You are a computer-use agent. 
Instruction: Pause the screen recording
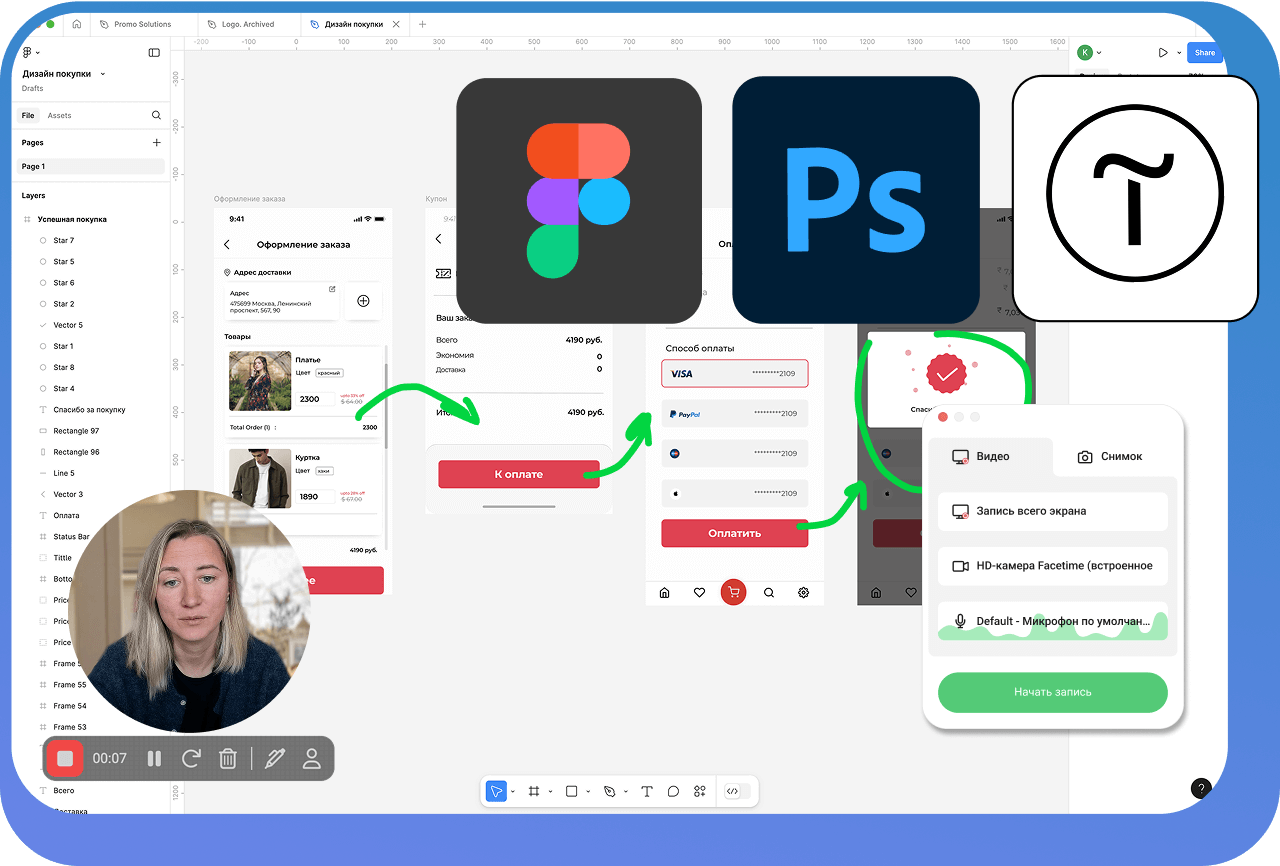pyautogui.click(x=154, y=758)
